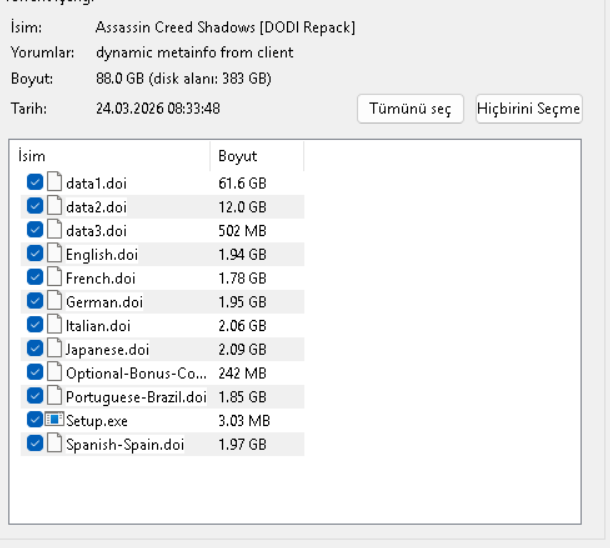
Task: Toggle Spanish-Spain.doi checkbox
Action: point(35,443)
